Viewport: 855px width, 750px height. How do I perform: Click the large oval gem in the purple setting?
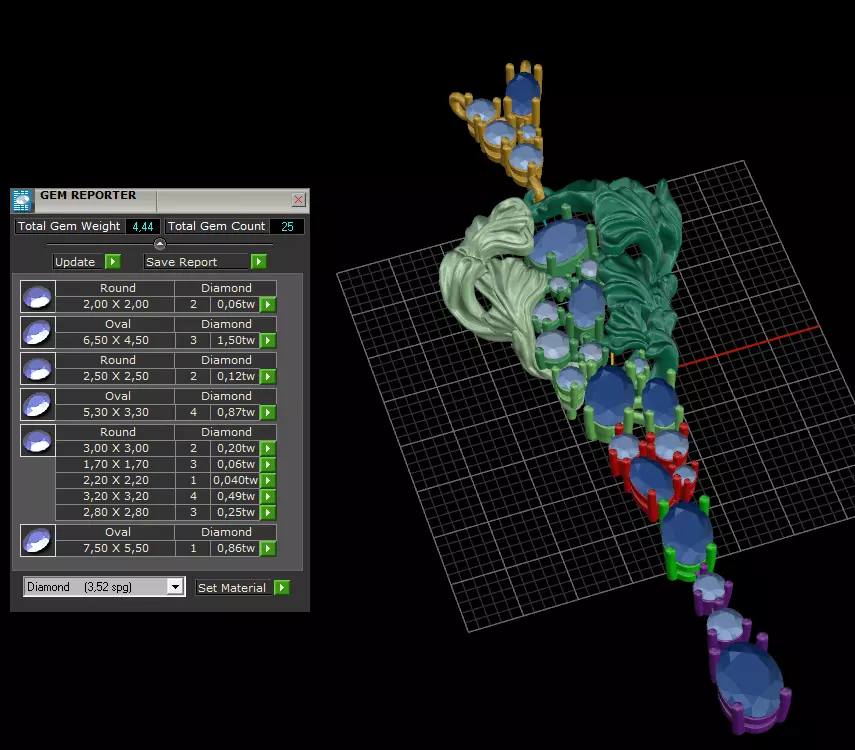coord(750,680)
